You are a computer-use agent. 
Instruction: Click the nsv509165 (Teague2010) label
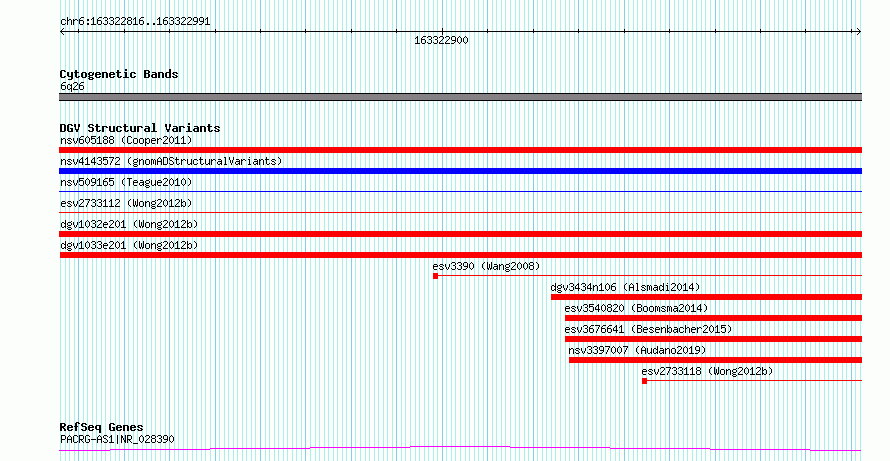click(x=126, y=182)
